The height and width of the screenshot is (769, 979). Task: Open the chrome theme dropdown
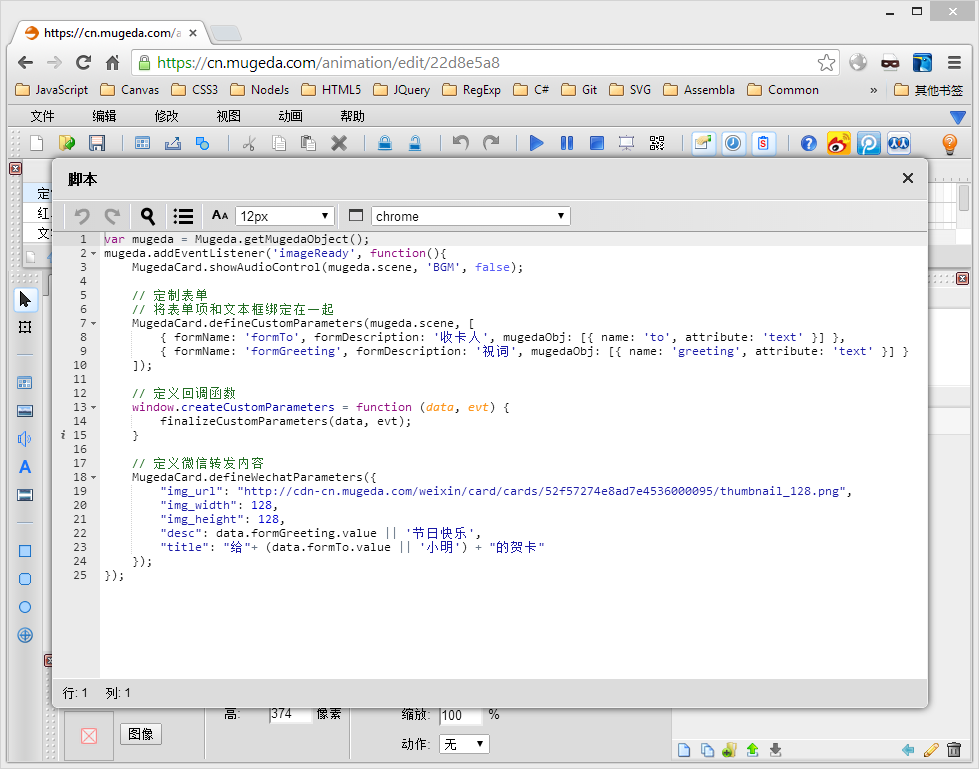470,216
